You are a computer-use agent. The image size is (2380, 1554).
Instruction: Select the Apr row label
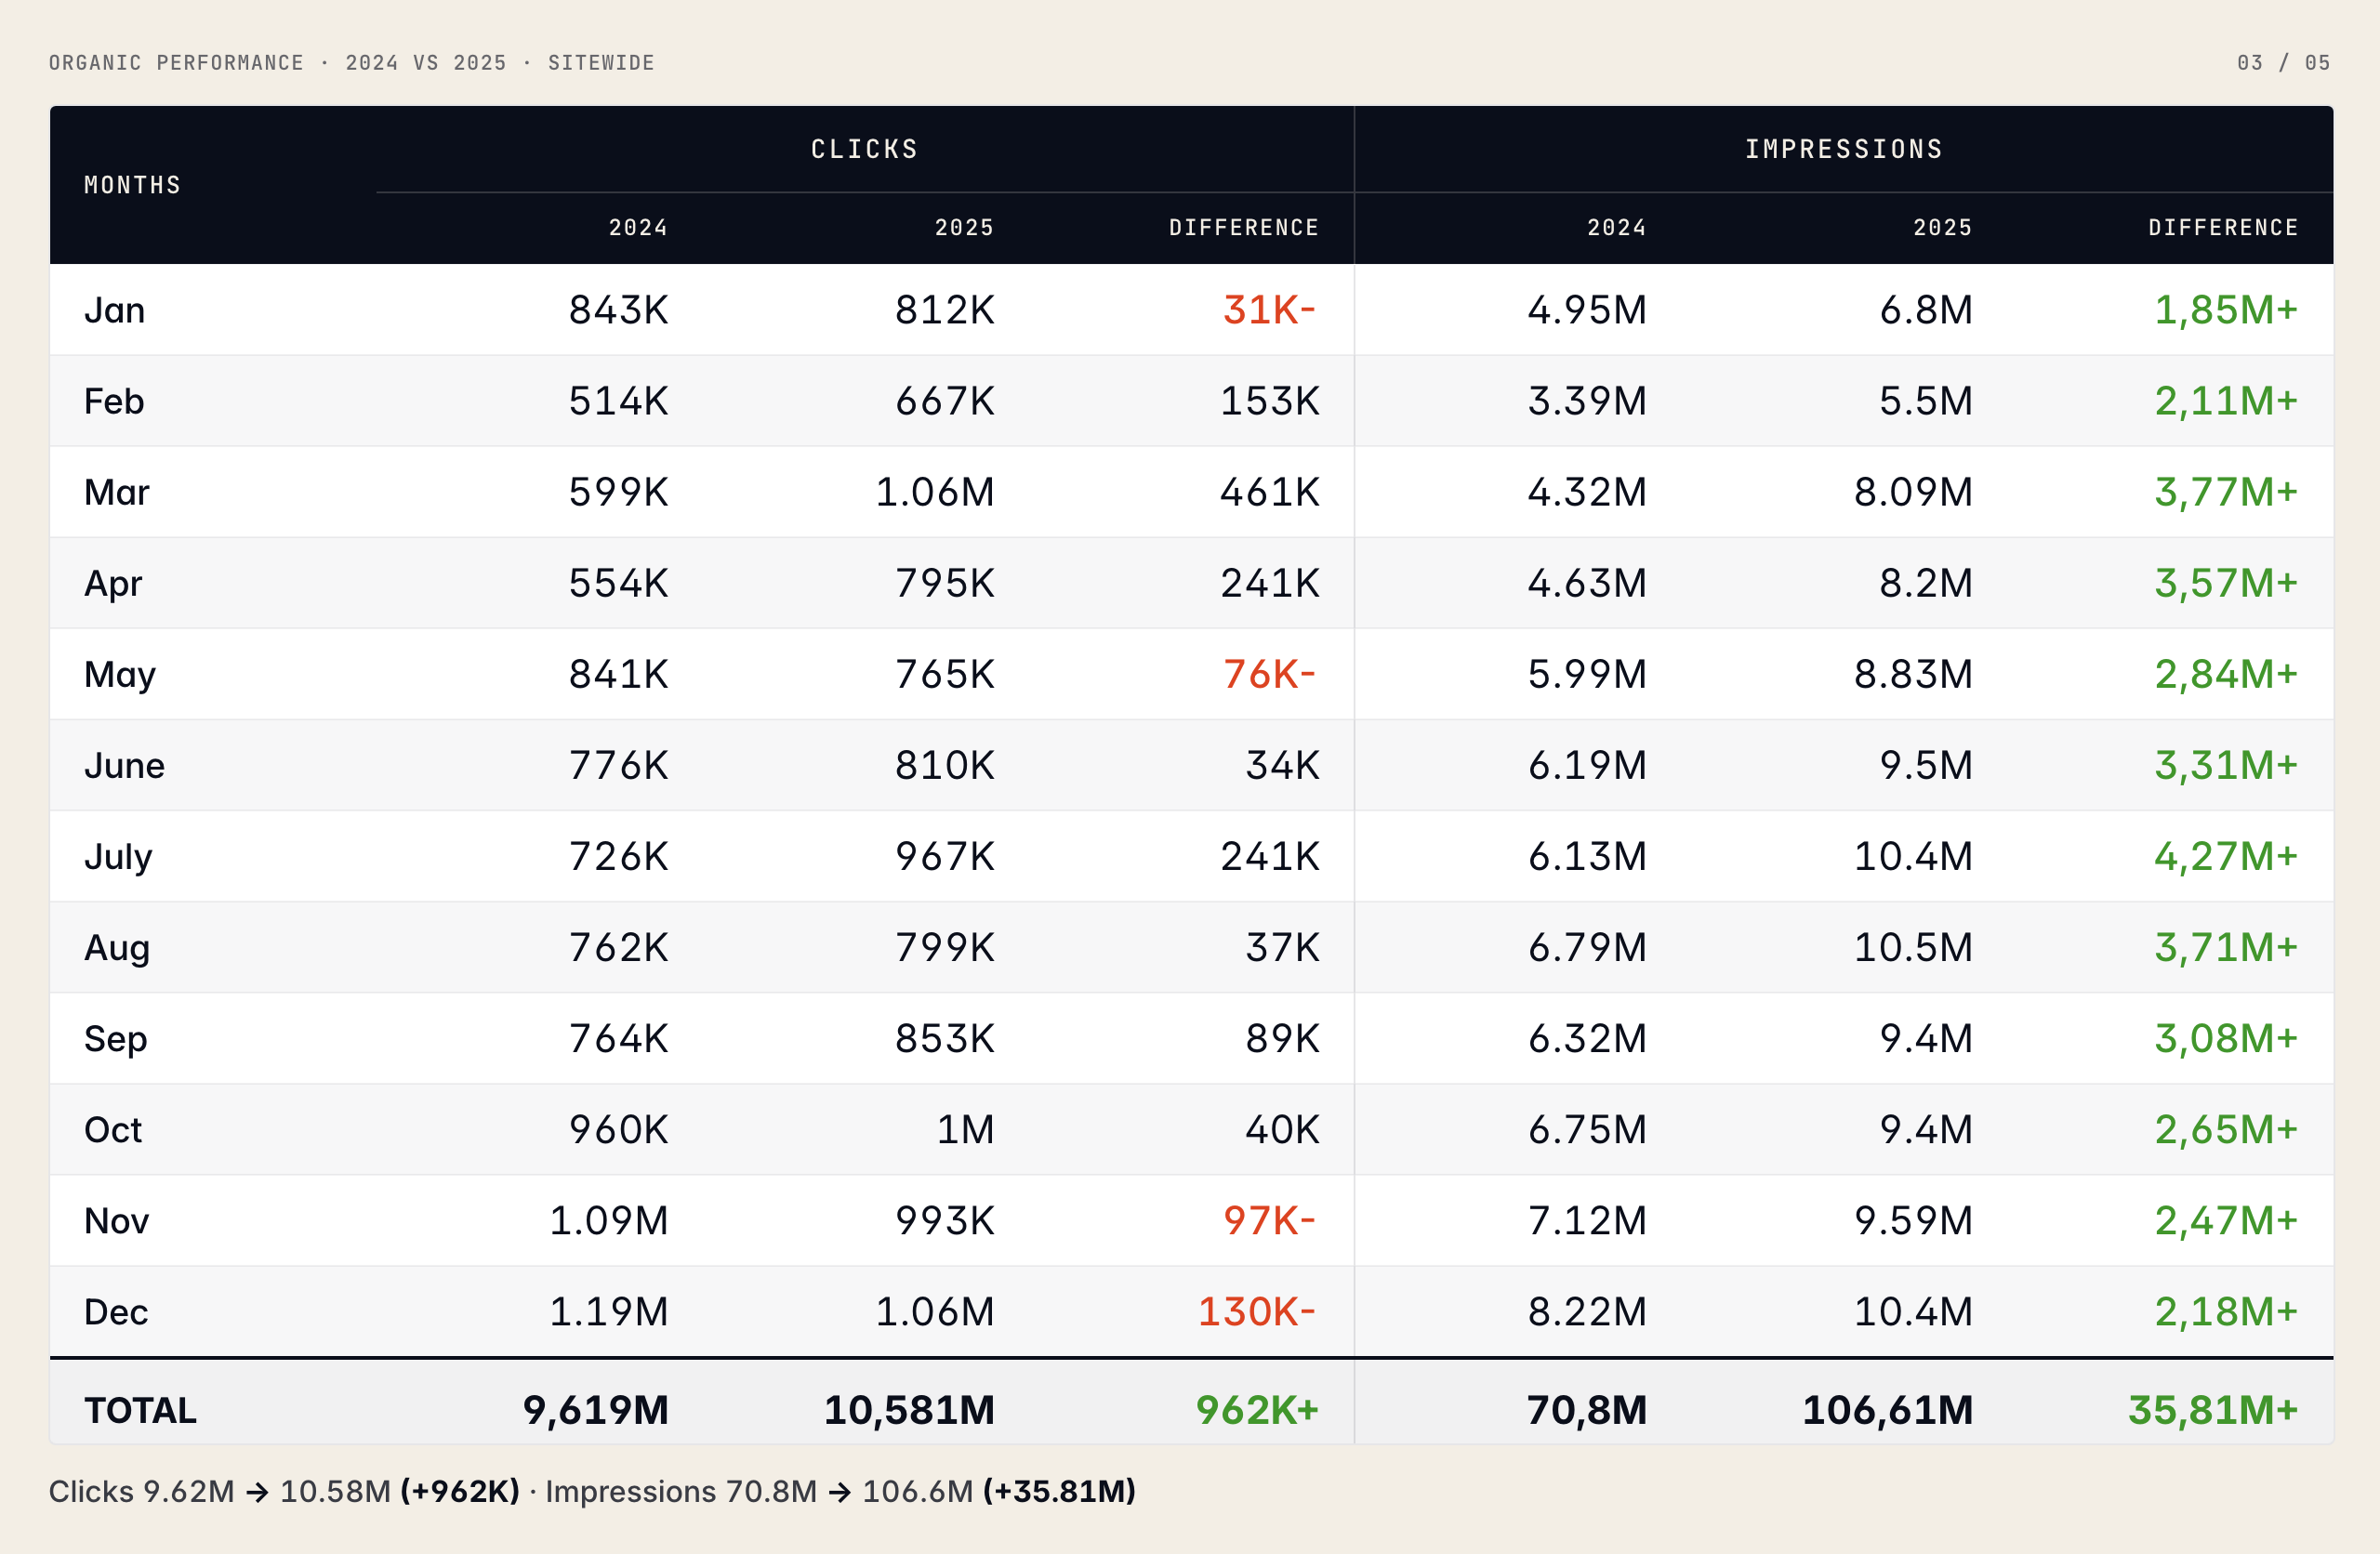[x=113, y=583]
